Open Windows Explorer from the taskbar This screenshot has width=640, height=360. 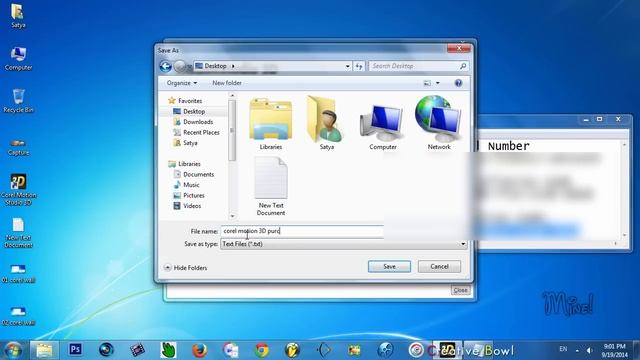[44, 350]
